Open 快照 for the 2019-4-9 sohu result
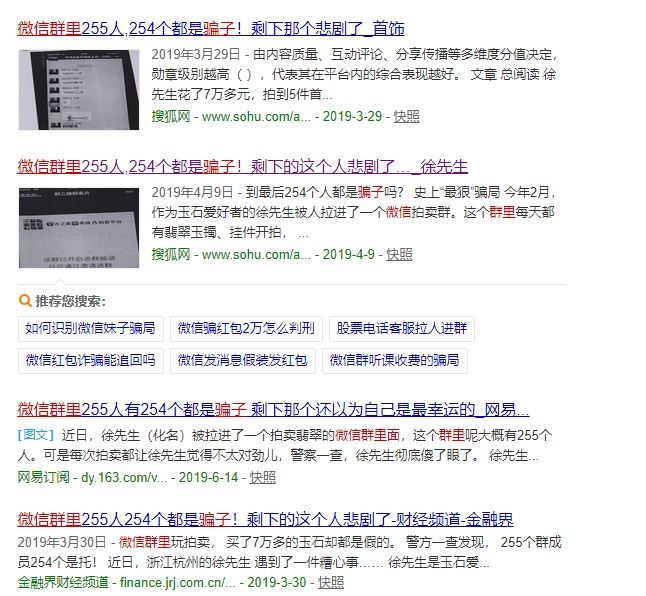 399,255
